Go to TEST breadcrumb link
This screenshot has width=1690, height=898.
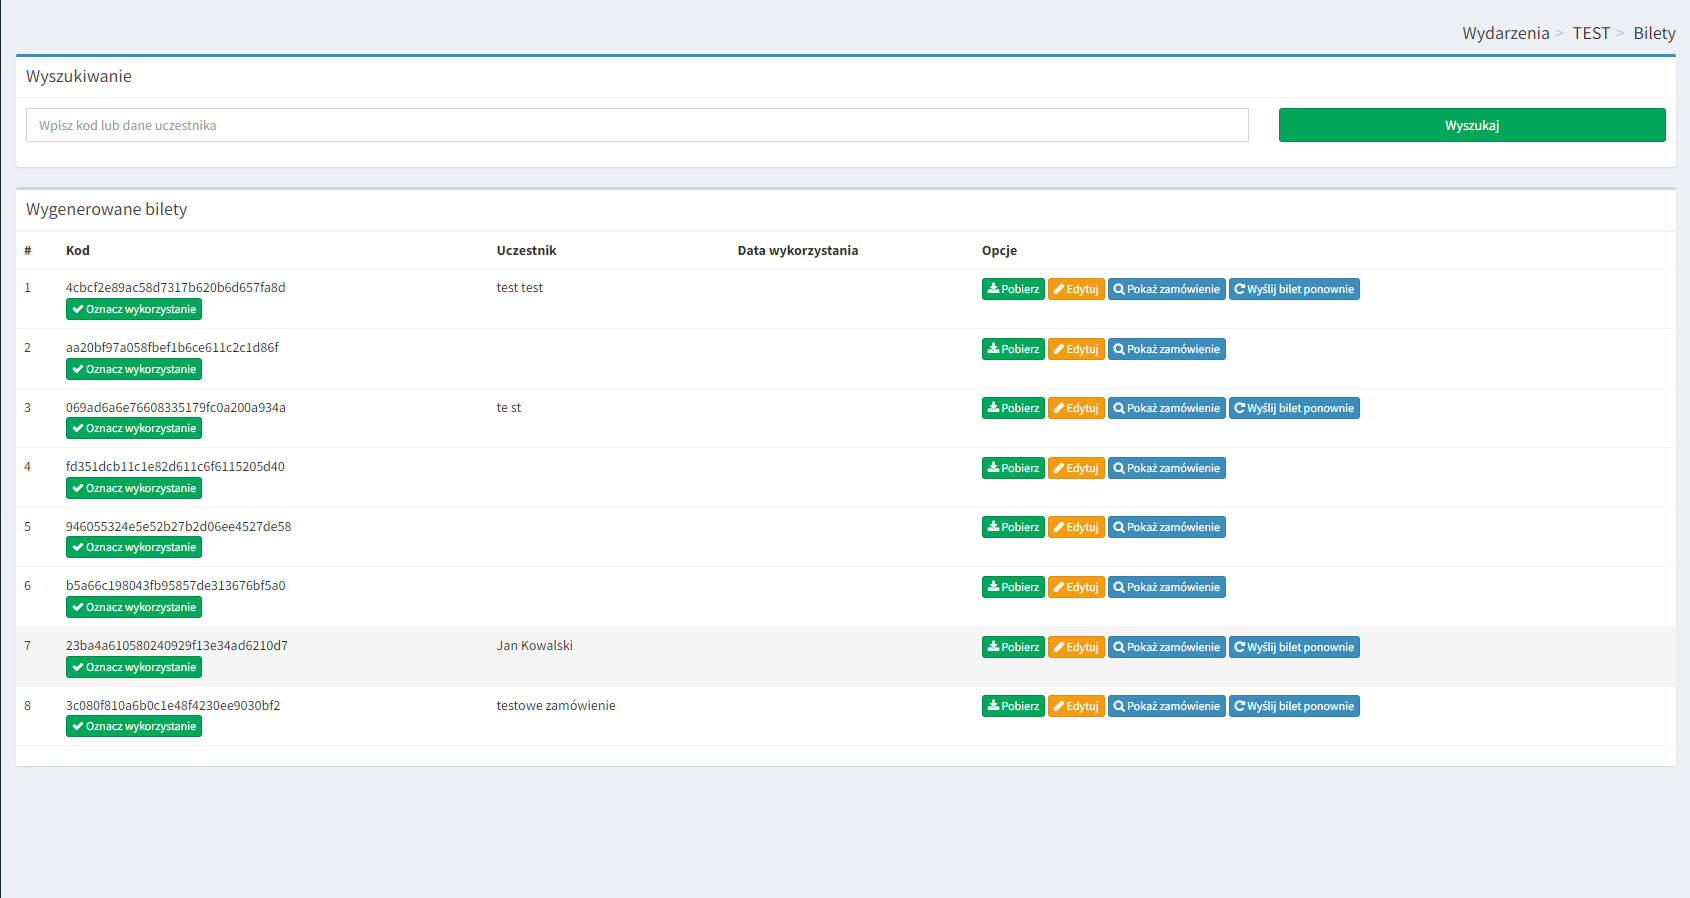pos(1590,33)
